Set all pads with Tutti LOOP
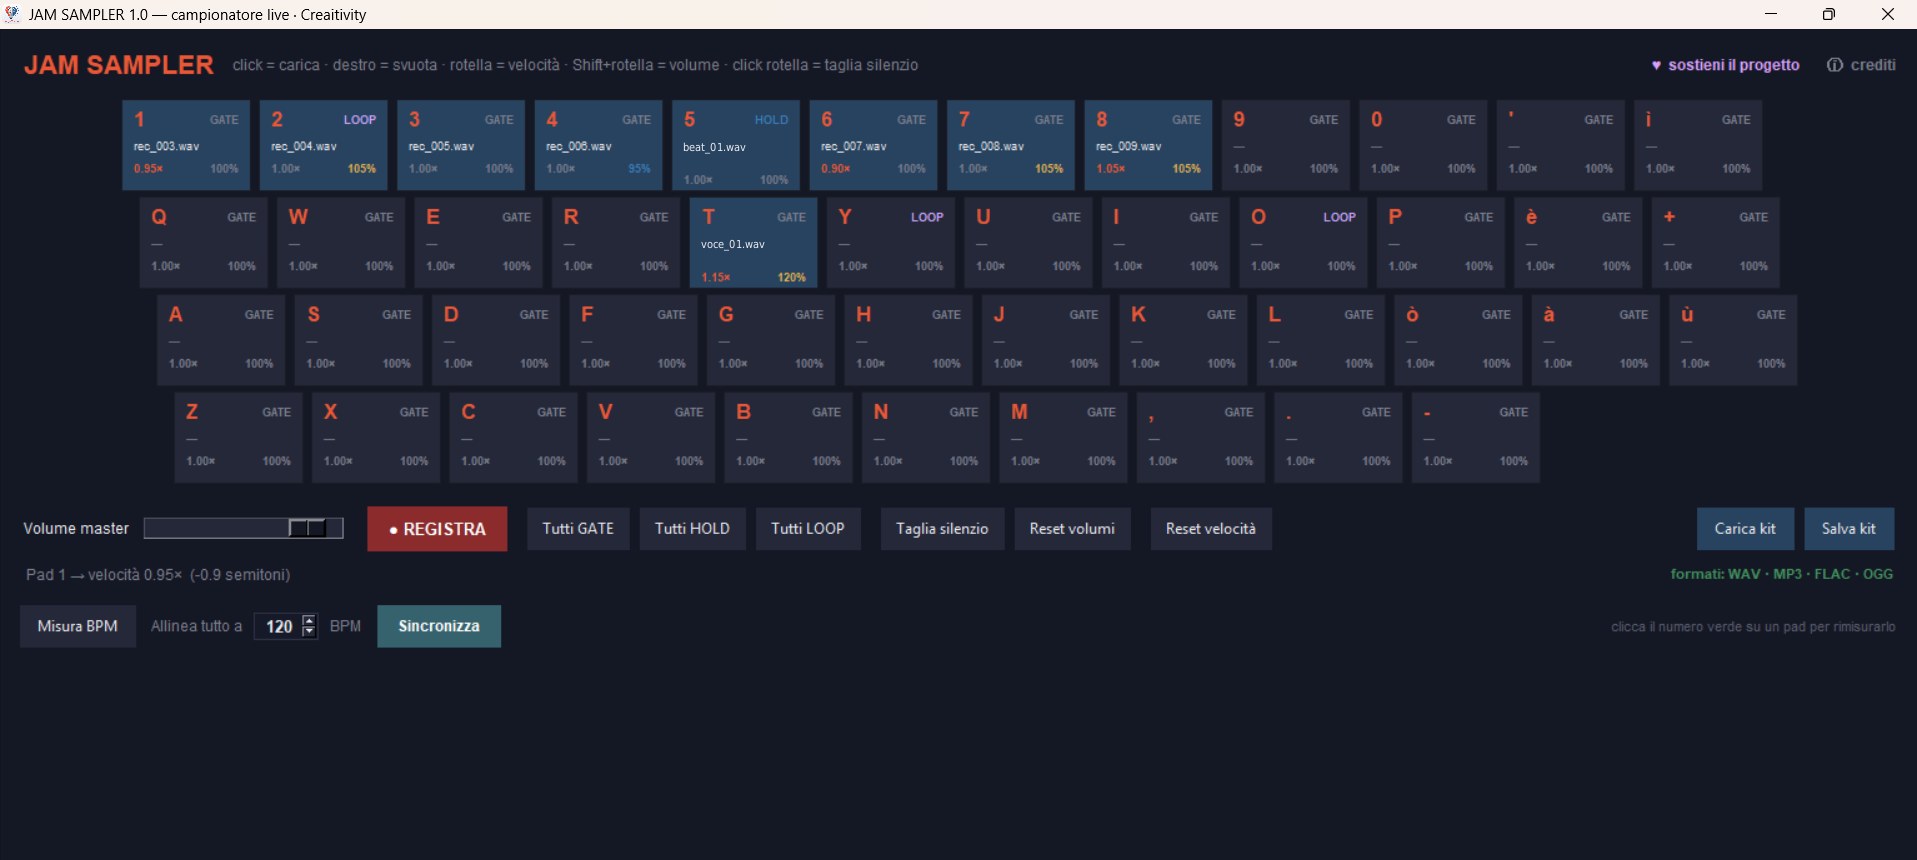Screen dimensions: 1917x860 pos(808,528)
